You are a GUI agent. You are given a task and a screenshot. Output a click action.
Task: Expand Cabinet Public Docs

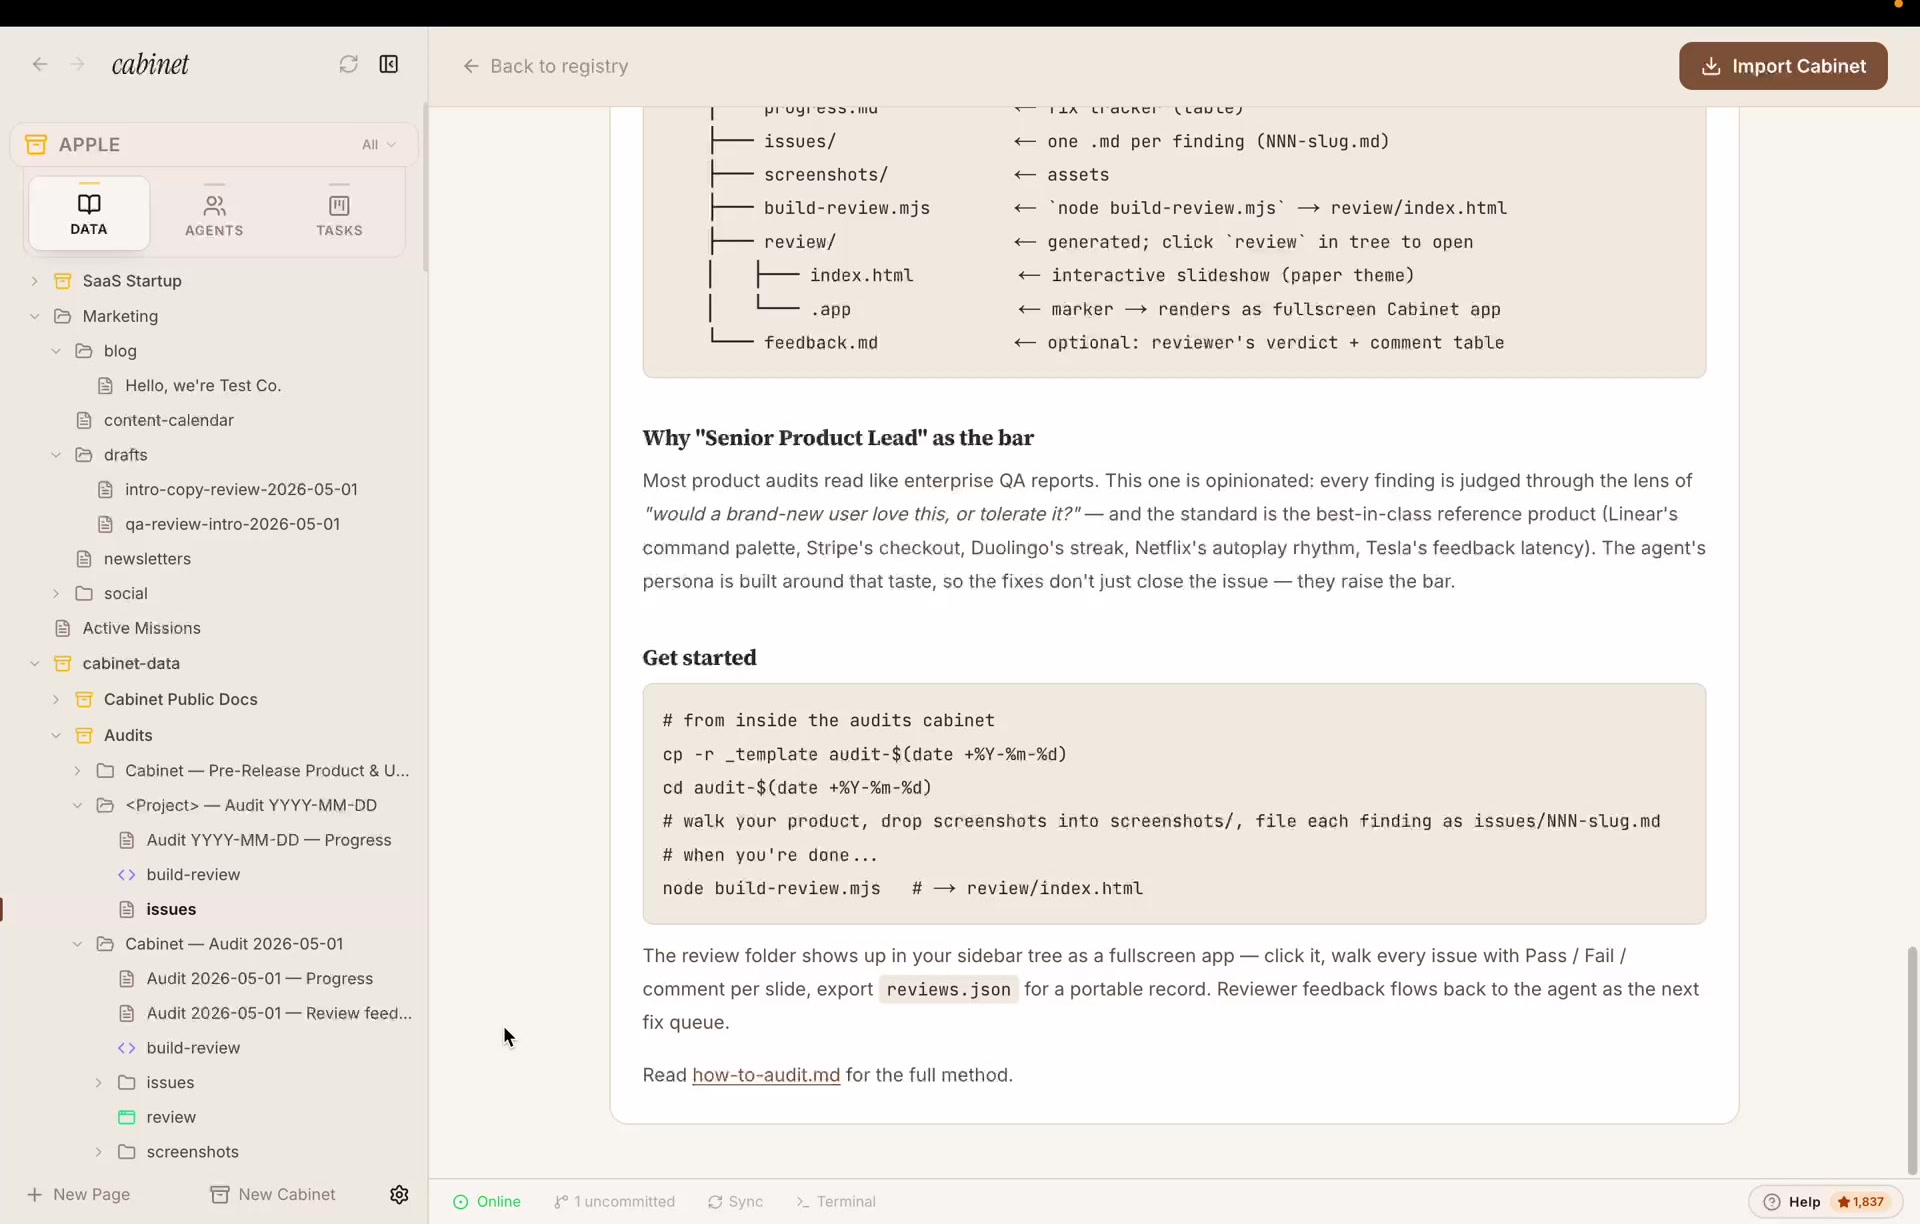(56, 699)
